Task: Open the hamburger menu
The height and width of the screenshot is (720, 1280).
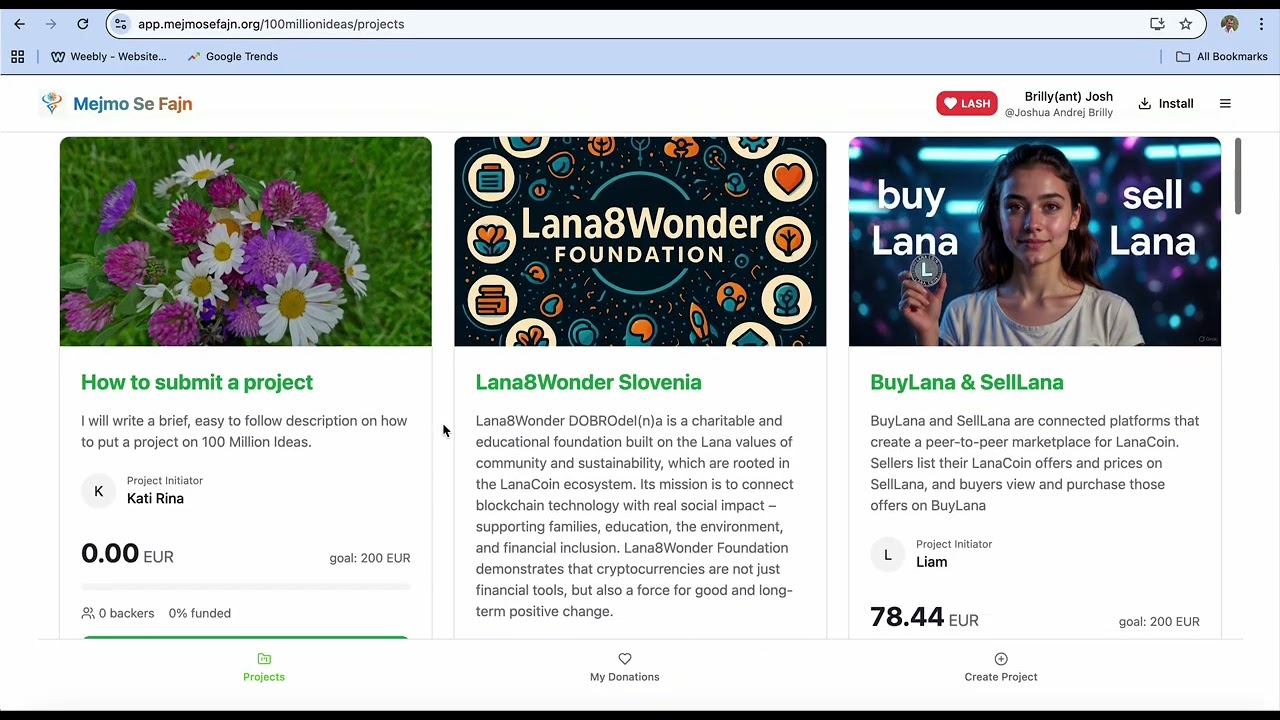Action: pos(1225,103)
